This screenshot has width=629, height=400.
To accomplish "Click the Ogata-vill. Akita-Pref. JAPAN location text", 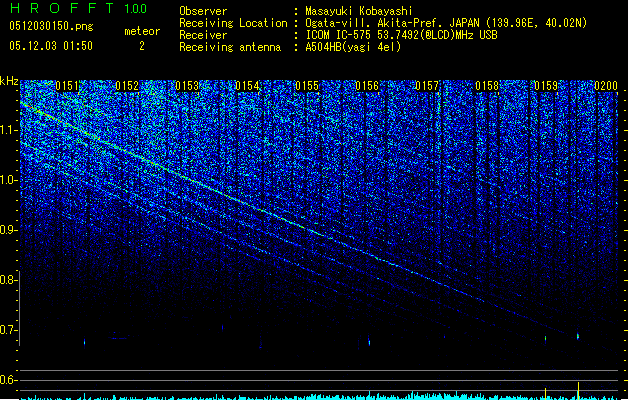I will click(446, 23).
